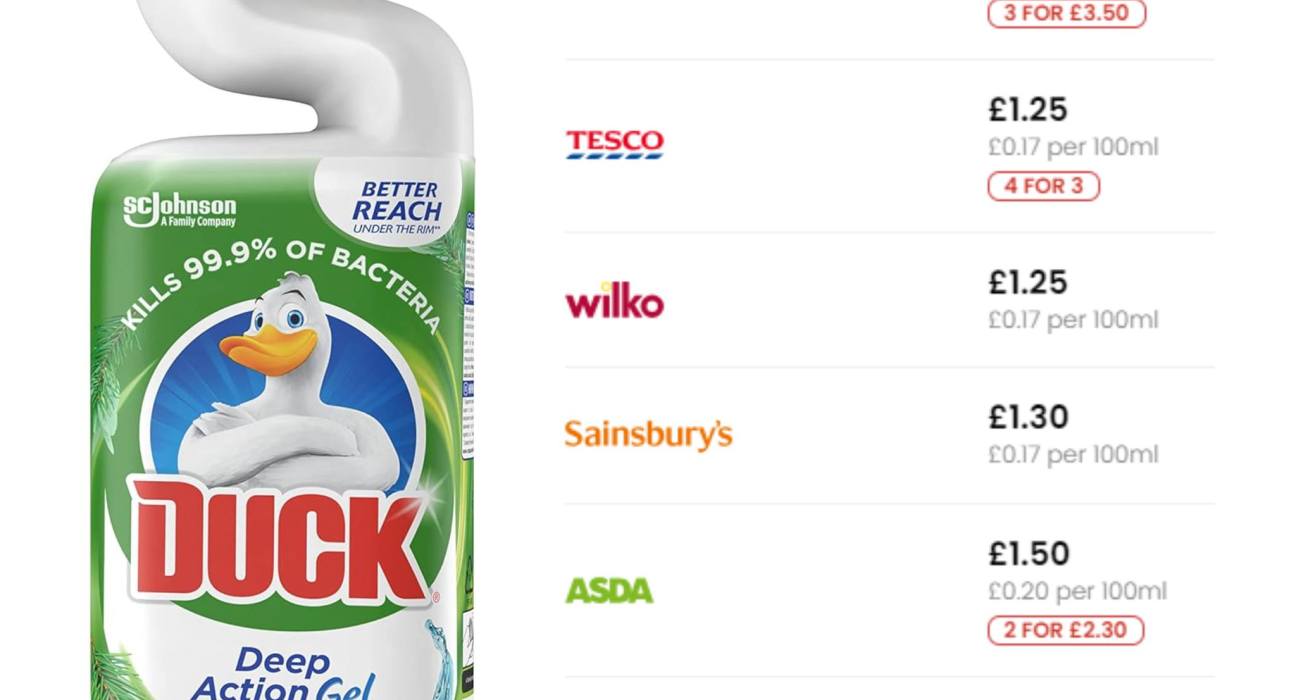Screen dimensions: 1296x700
Task: Click the Sainsbury's logo
Action: [648, 435]
